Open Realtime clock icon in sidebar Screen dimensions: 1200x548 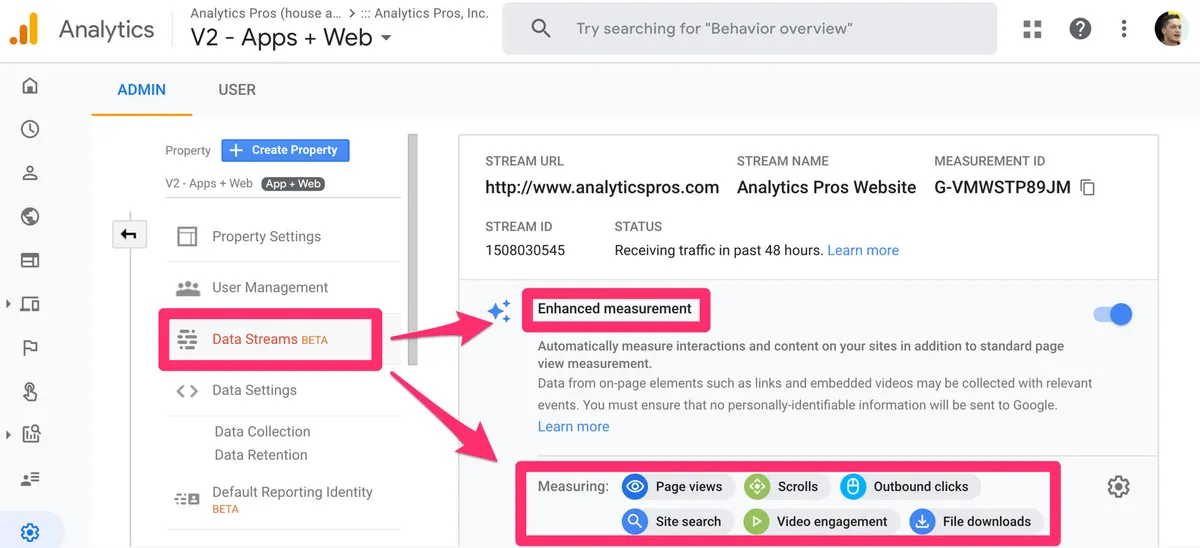[x=30, y=129]
